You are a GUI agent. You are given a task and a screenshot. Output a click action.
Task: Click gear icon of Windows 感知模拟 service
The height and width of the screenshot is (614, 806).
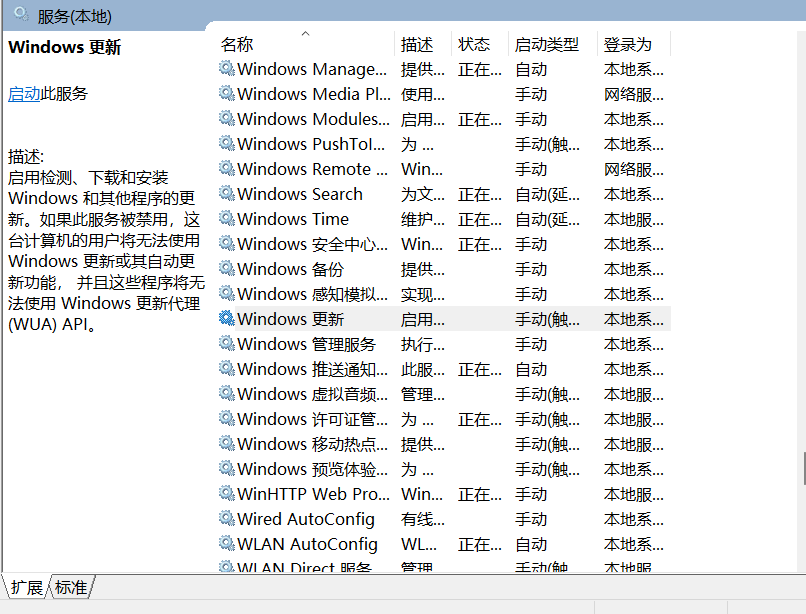[x=227, y=293]
